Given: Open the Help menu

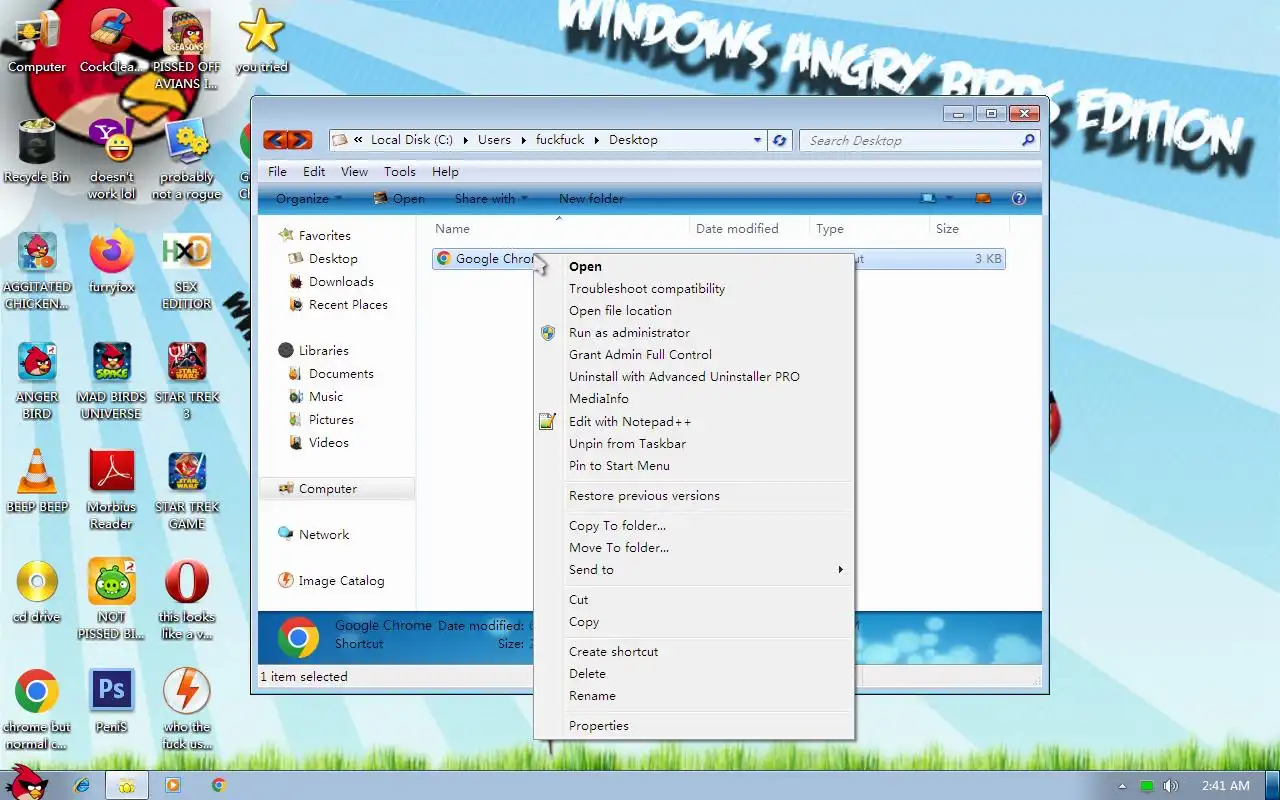Looking at the screenshot, I should coord(445,171).
